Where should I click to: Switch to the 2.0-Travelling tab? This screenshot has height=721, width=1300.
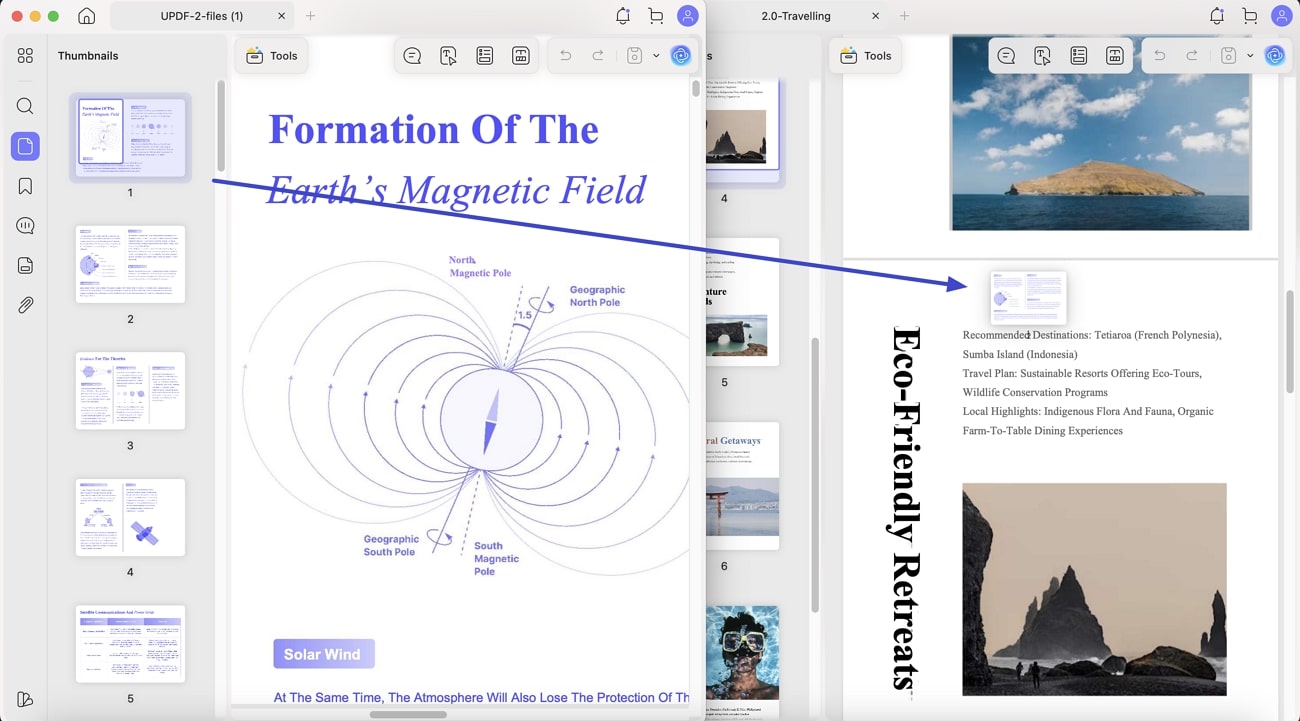pos(796,16)
